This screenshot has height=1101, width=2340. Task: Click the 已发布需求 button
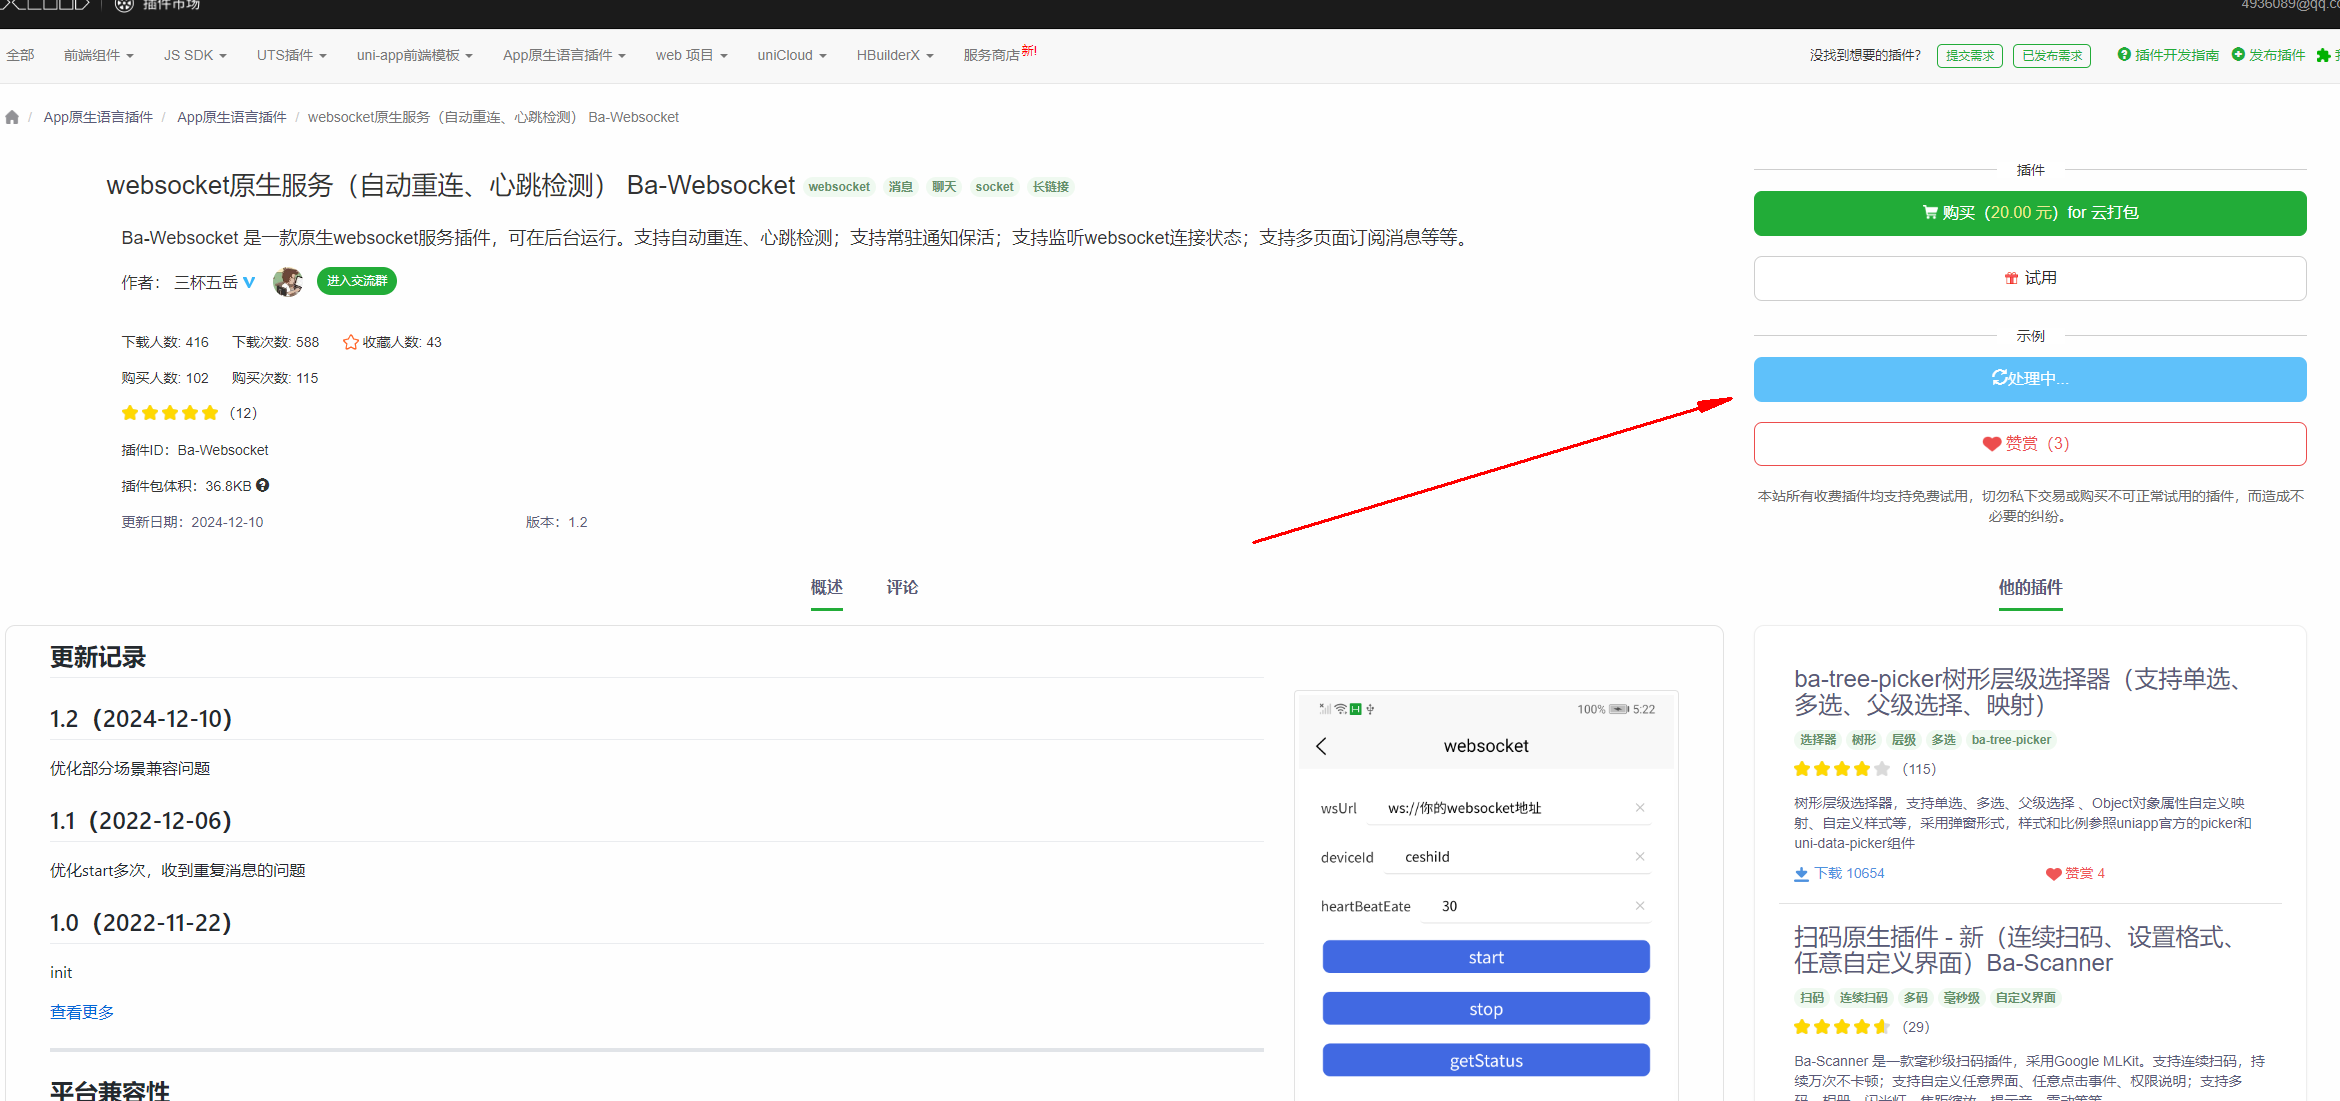2052,56
